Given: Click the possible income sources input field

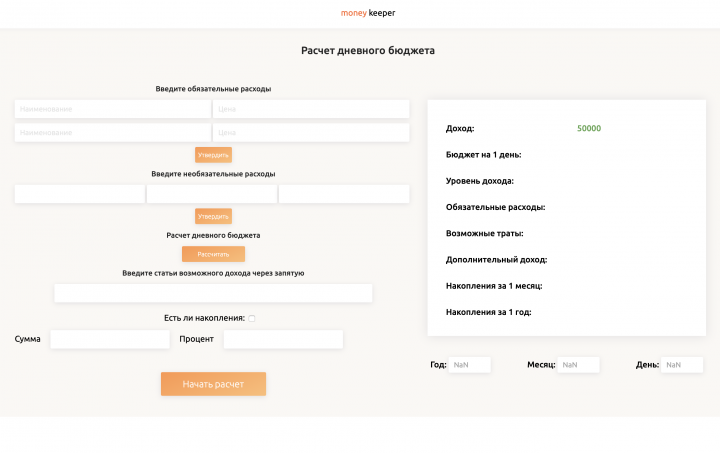Looking at the screenshot, I should pos(213,293).
